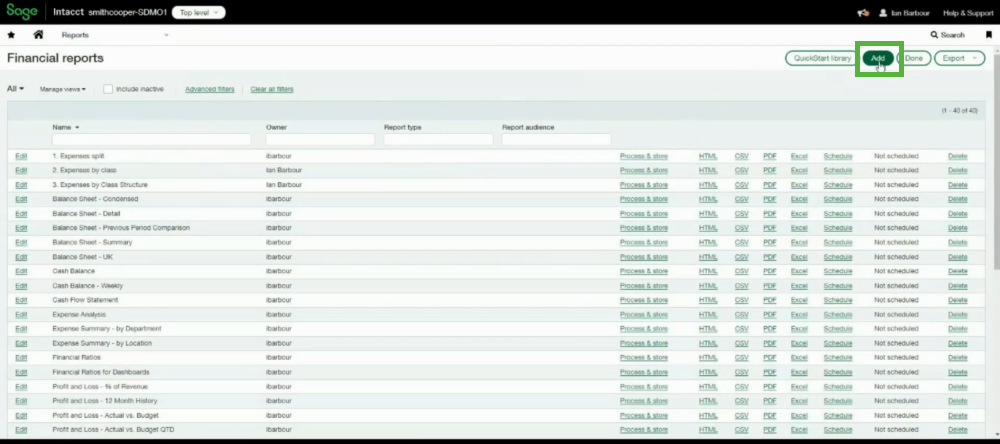The height and width of the screenshot is (444, 1000).
Task: Click Owner Ian Barbour on 2. Expenses by class
Action: 284,170
